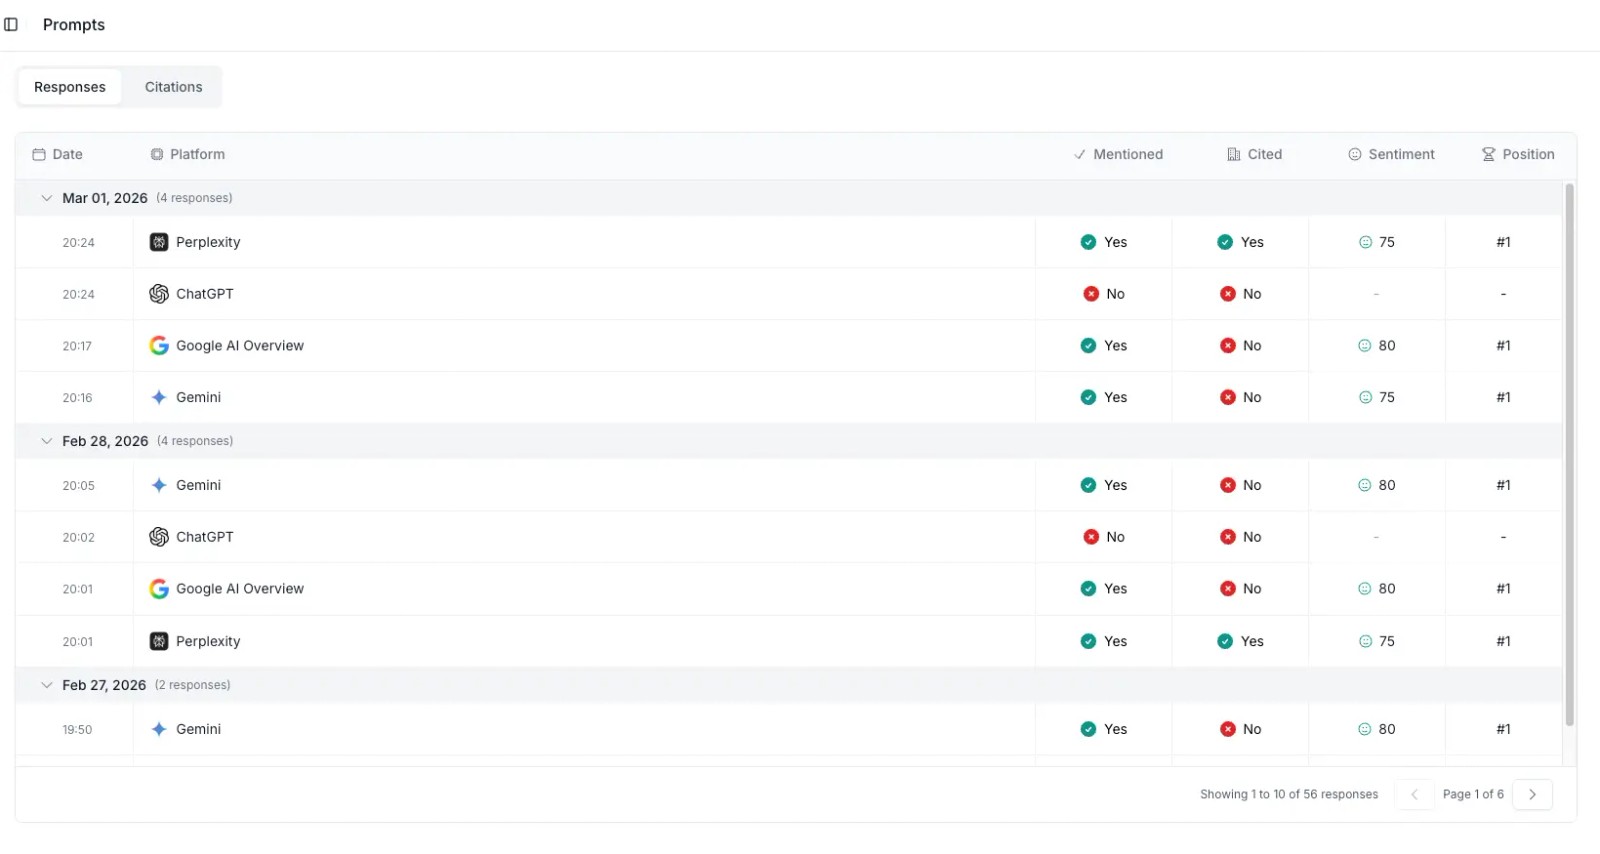
Task: Go to the next page of responses
Action: [x=1532, y=794]
